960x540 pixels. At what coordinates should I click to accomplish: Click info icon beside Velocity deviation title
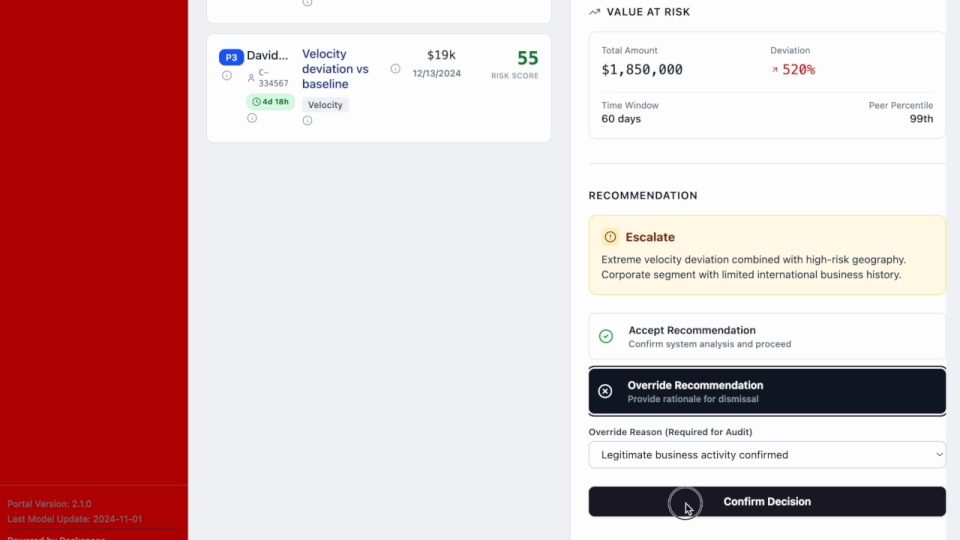click(x=395, y=69)
